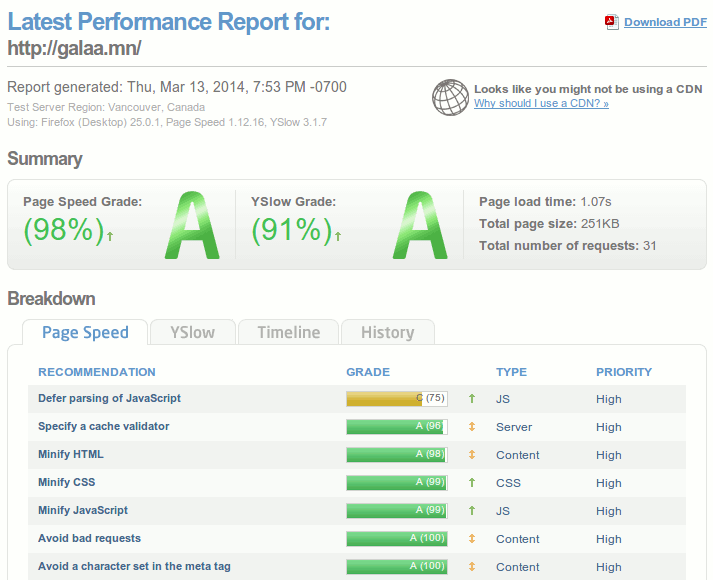713x580 pixels.
Task: Select the History tab
Action: (x=387, y=333)
